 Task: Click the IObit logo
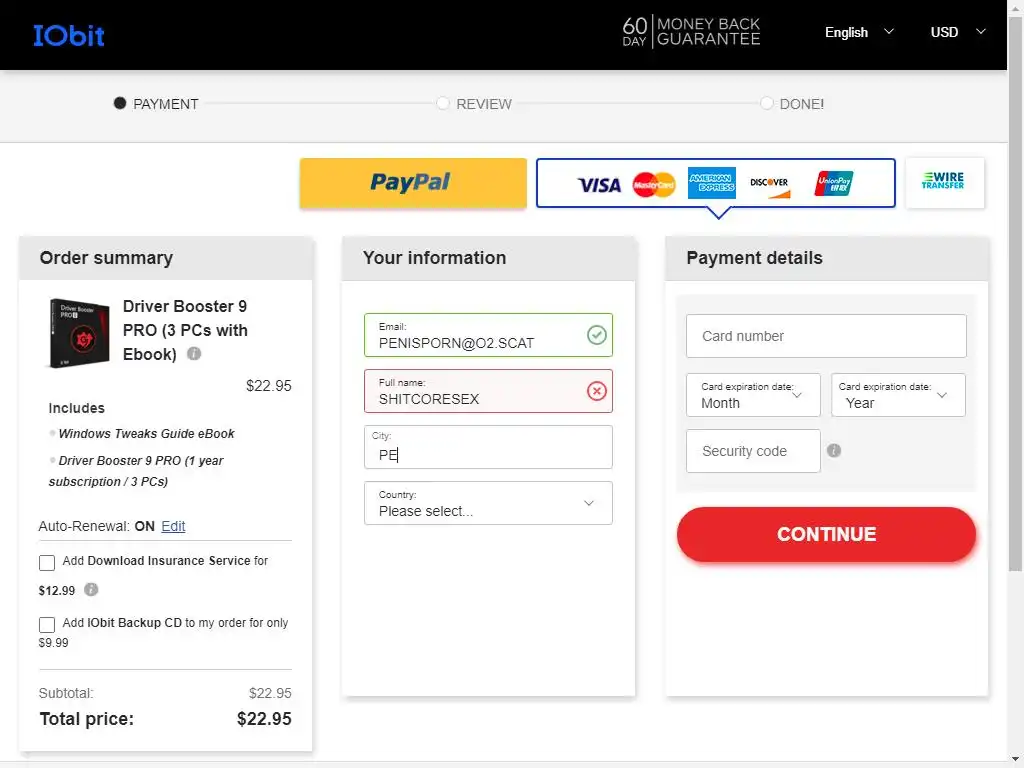(x=68, y=36)
